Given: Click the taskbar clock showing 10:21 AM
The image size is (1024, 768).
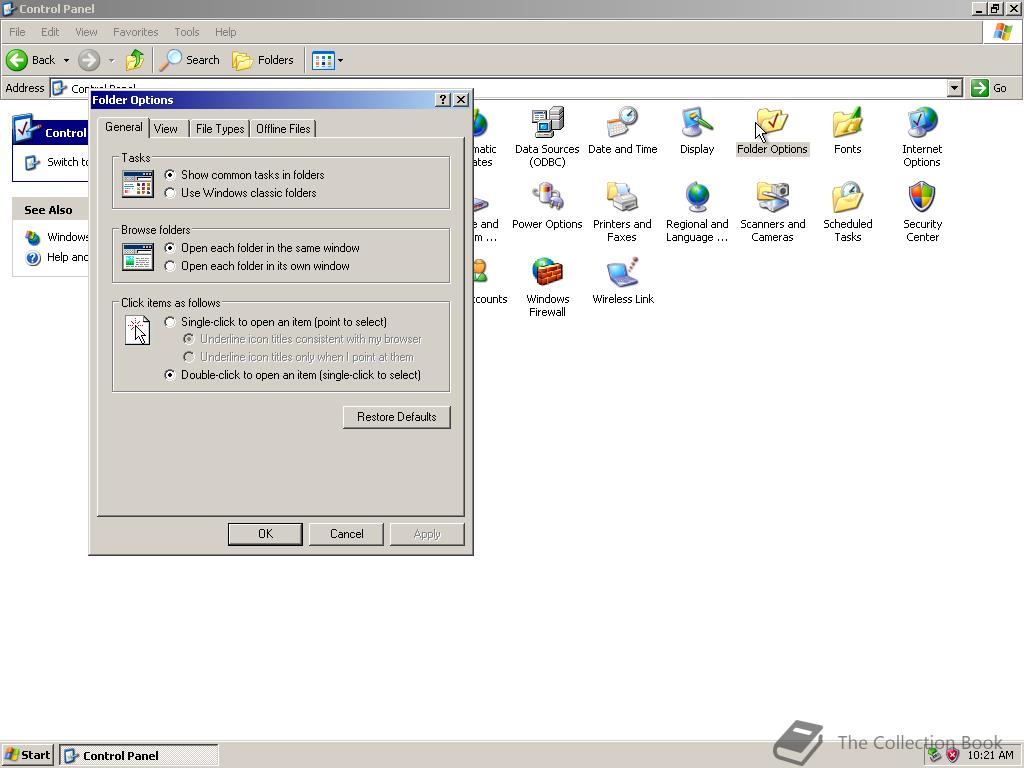Looking at the screenshot, I should (x=990, y=756).
